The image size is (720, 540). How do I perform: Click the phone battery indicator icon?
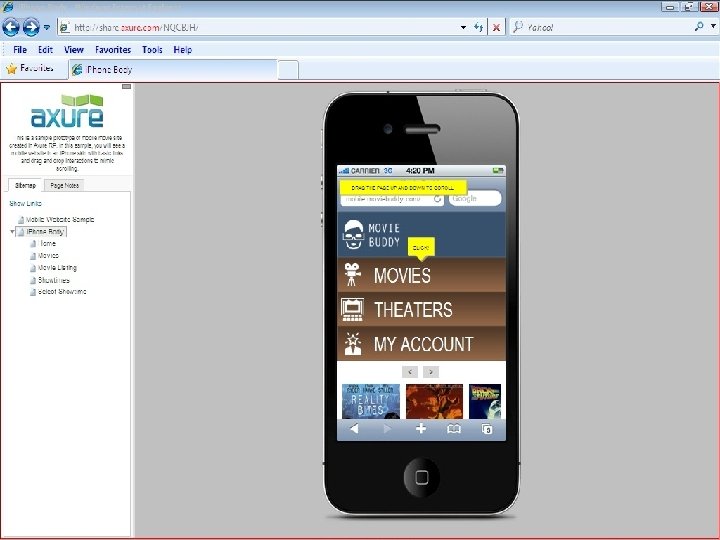click(x=497, y=171)
